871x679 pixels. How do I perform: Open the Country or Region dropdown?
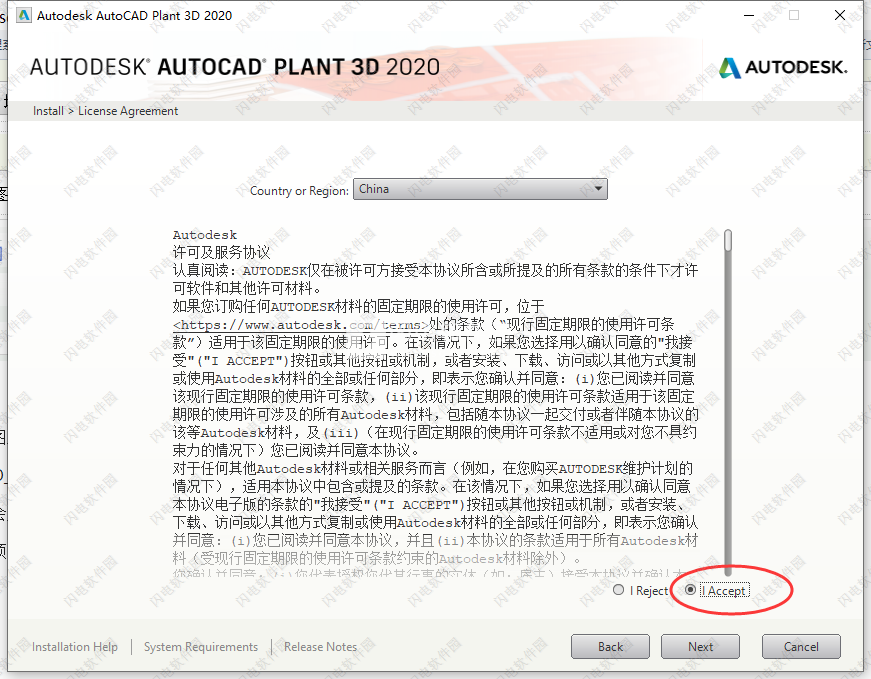[480, 189]
